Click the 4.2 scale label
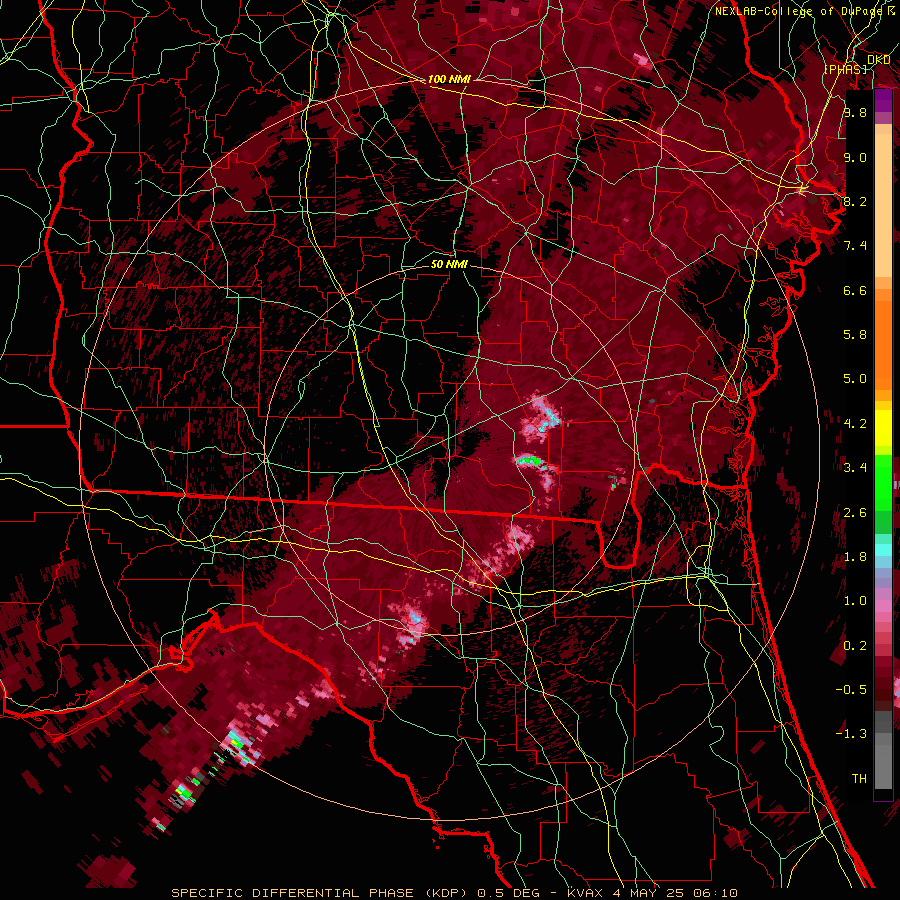This screenshot has width=900, height=900. (x=855, y=424)
